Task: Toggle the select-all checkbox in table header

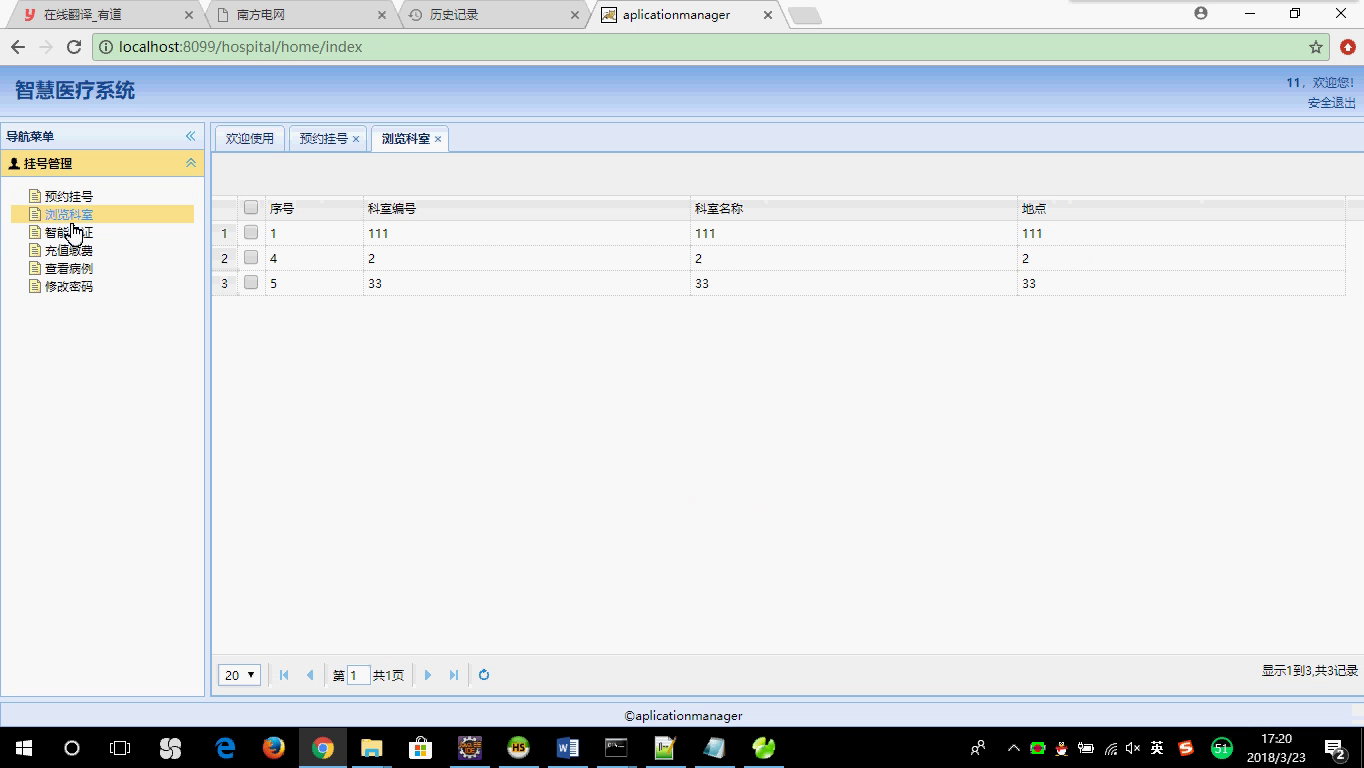Action: coord(251,208)
